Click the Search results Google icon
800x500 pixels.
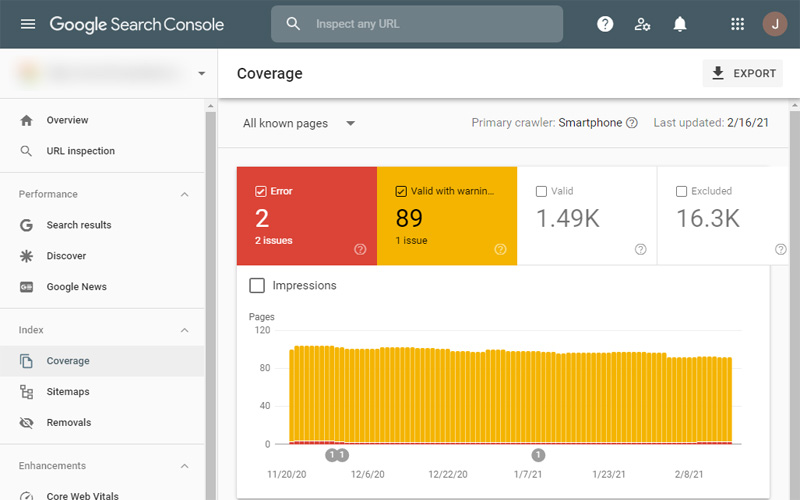pyautogui.click(x=26, y=225)
